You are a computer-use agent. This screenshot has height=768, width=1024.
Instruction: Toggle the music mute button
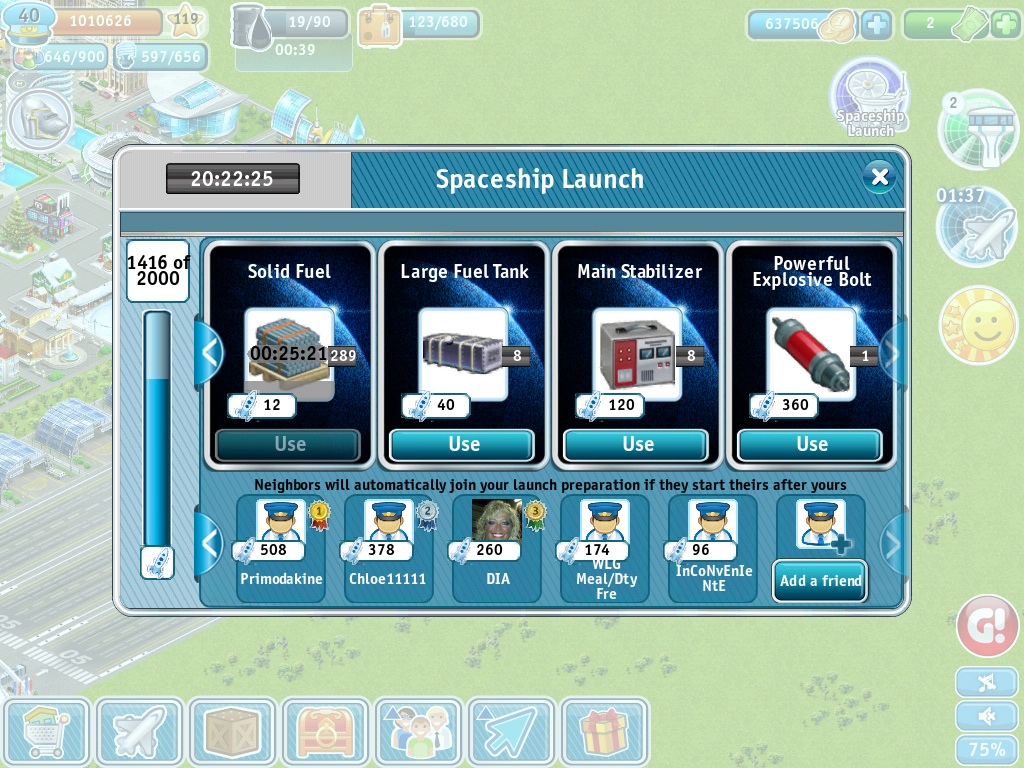[987, 683]
